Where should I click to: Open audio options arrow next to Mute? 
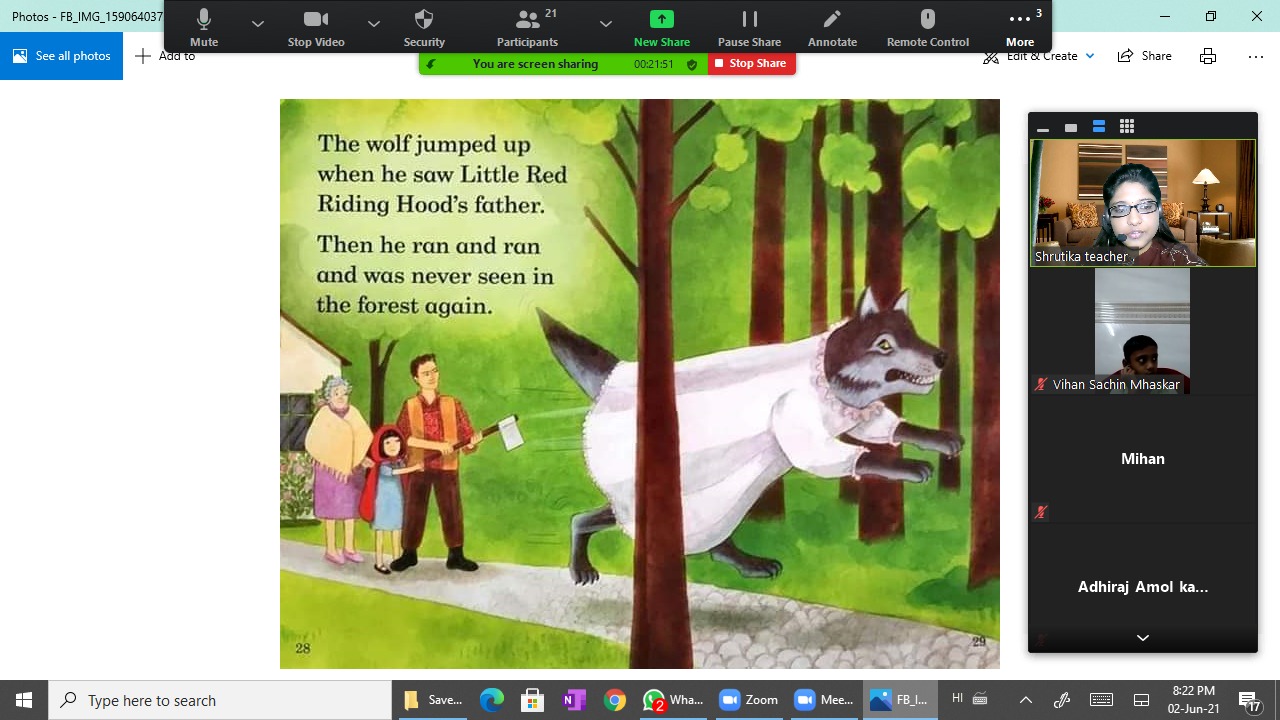pyautogui.click(x=257, y=23)
